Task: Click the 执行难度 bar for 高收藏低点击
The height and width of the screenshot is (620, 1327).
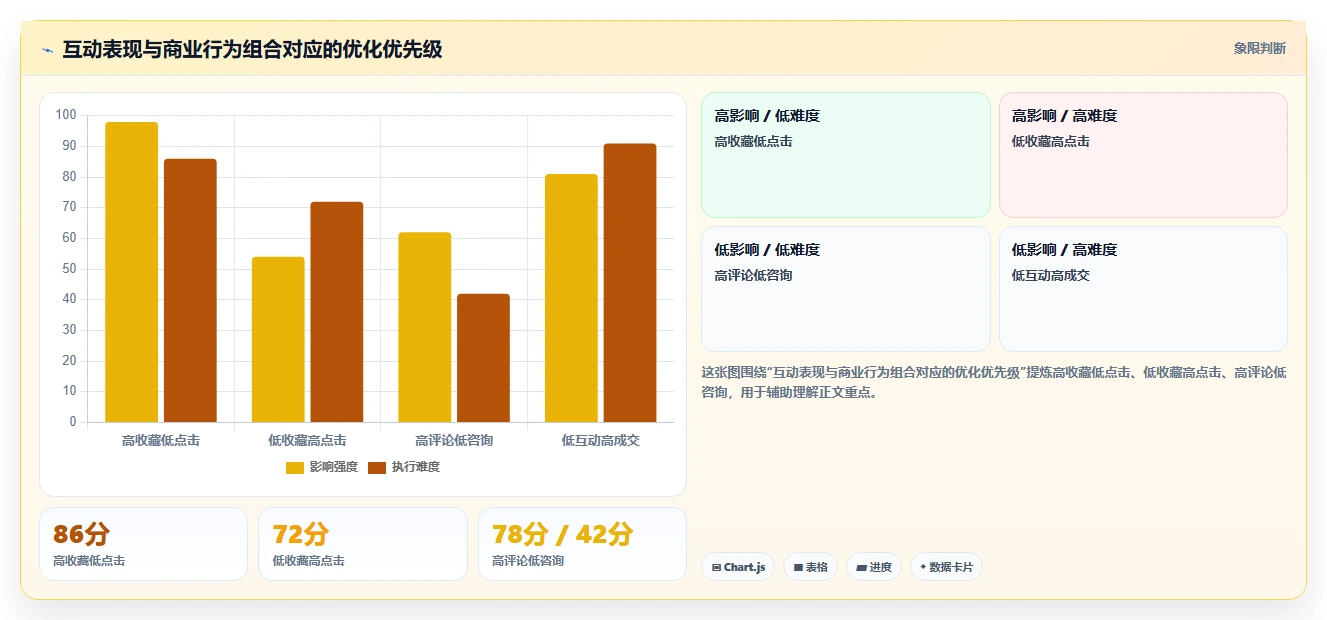Action: click(x=190, y=290)
